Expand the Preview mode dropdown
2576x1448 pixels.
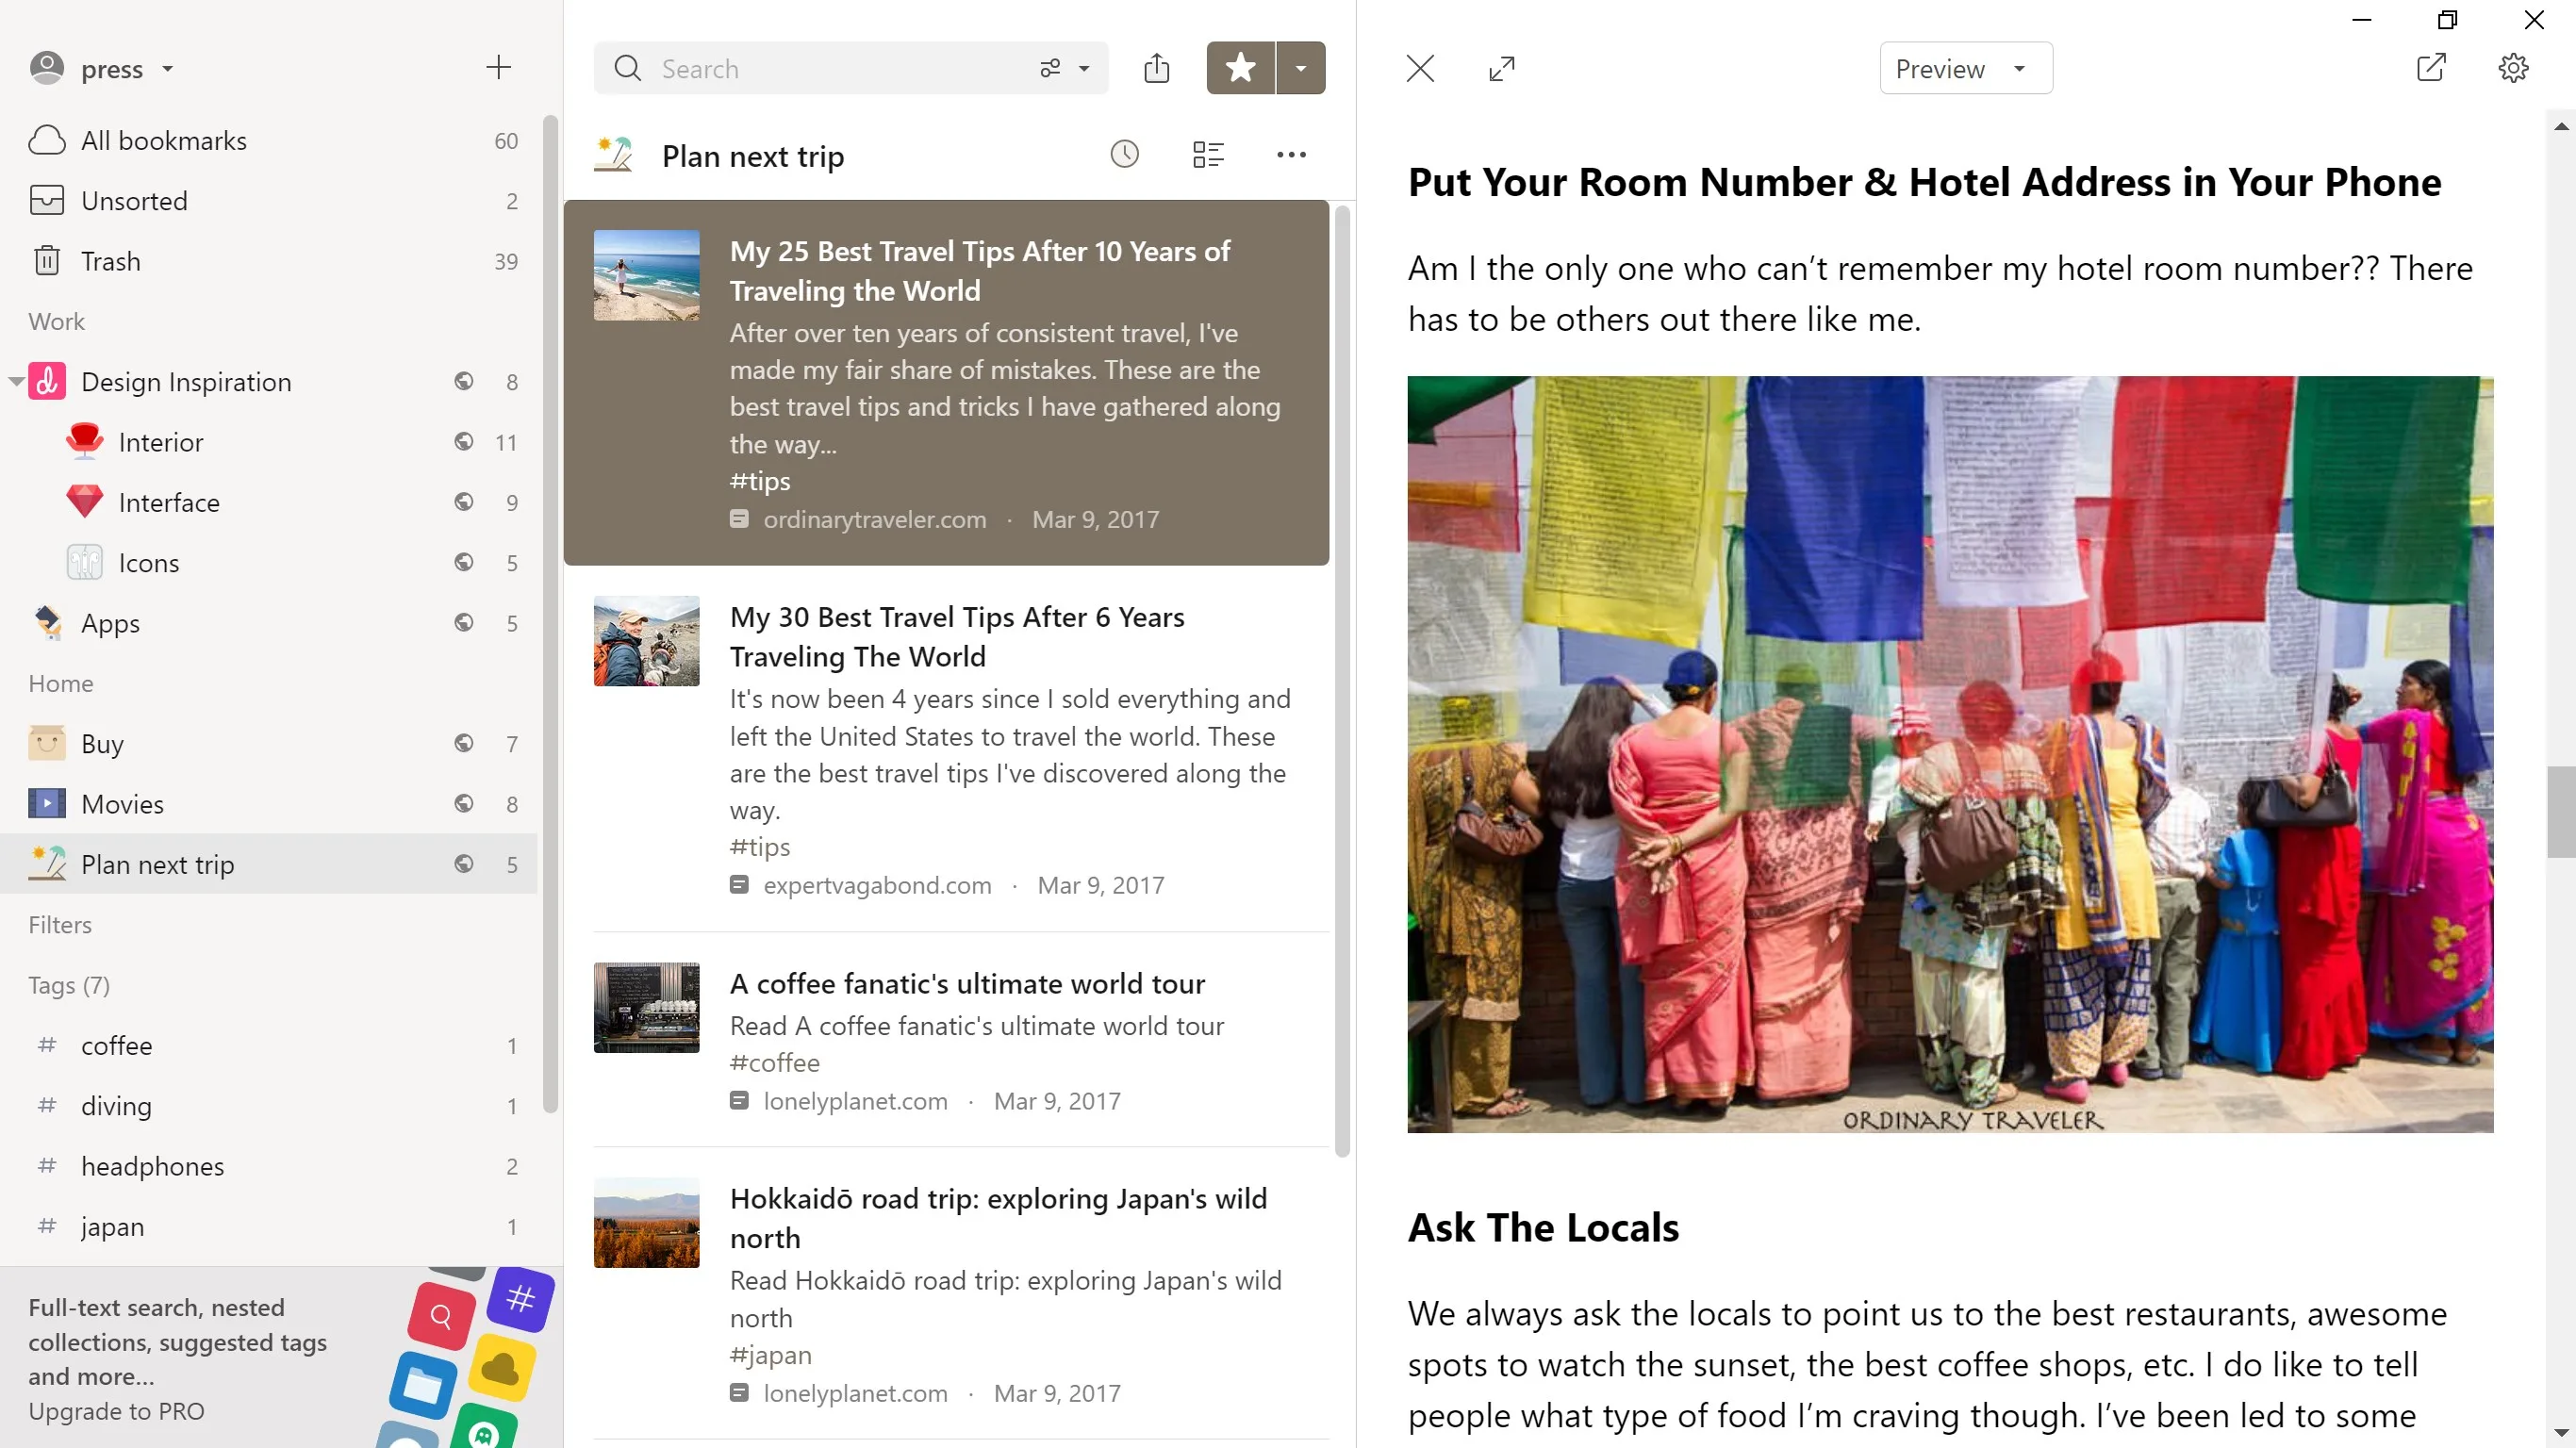pyautogui.click(x=1966, y=68)
